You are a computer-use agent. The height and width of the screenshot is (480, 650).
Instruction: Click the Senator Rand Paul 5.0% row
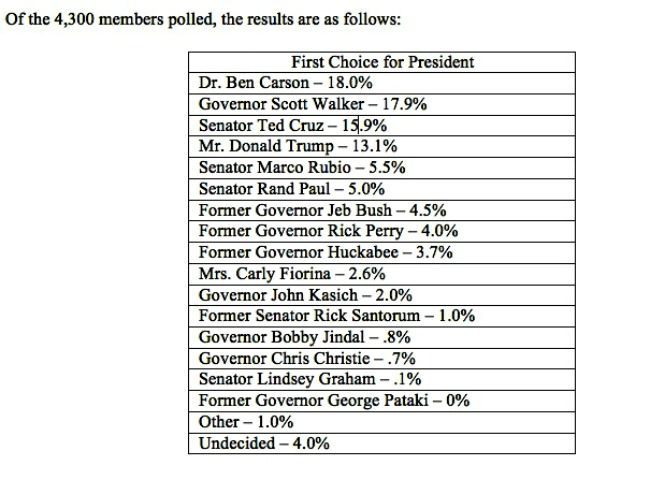click(382, 189)
